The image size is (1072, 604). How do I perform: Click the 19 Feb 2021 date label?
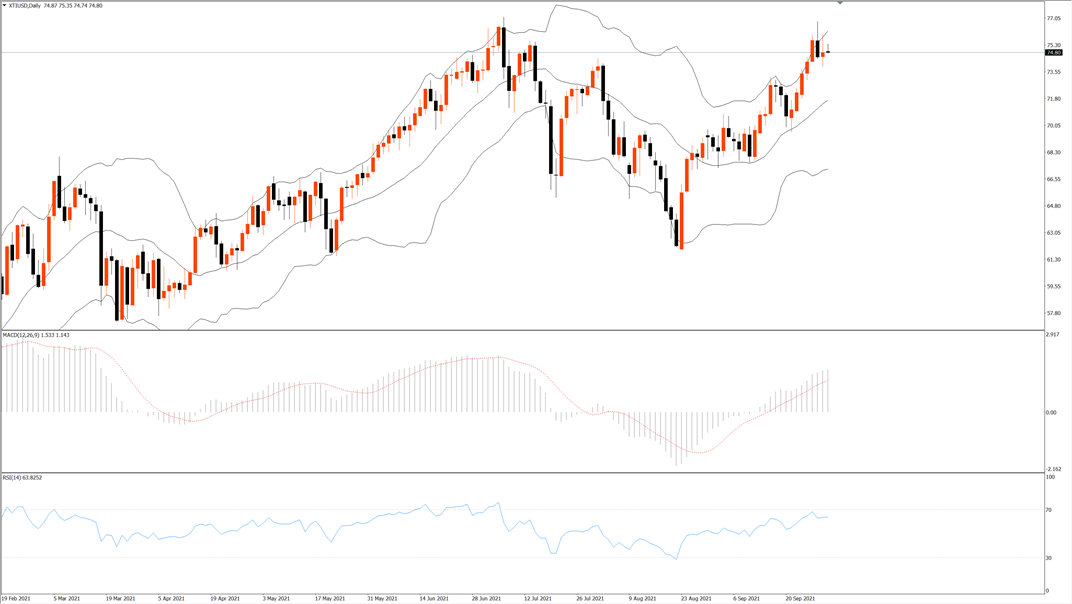[x=16, y=599]
